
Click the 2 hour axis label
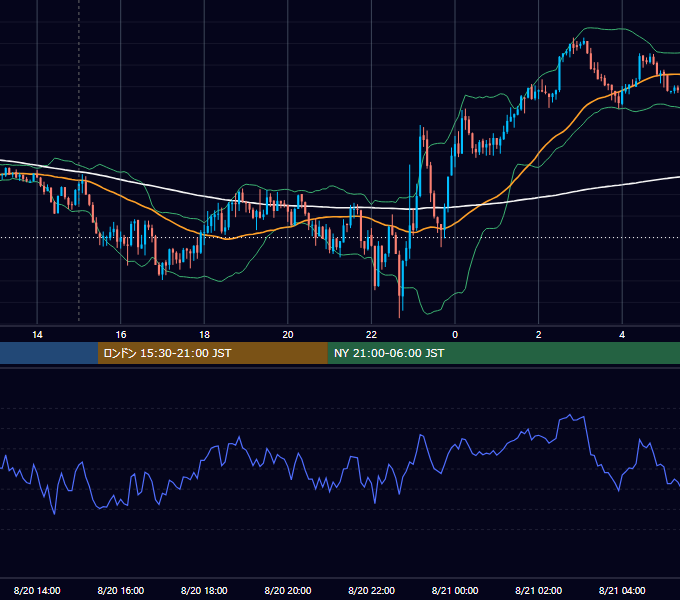tap(539, 335)
